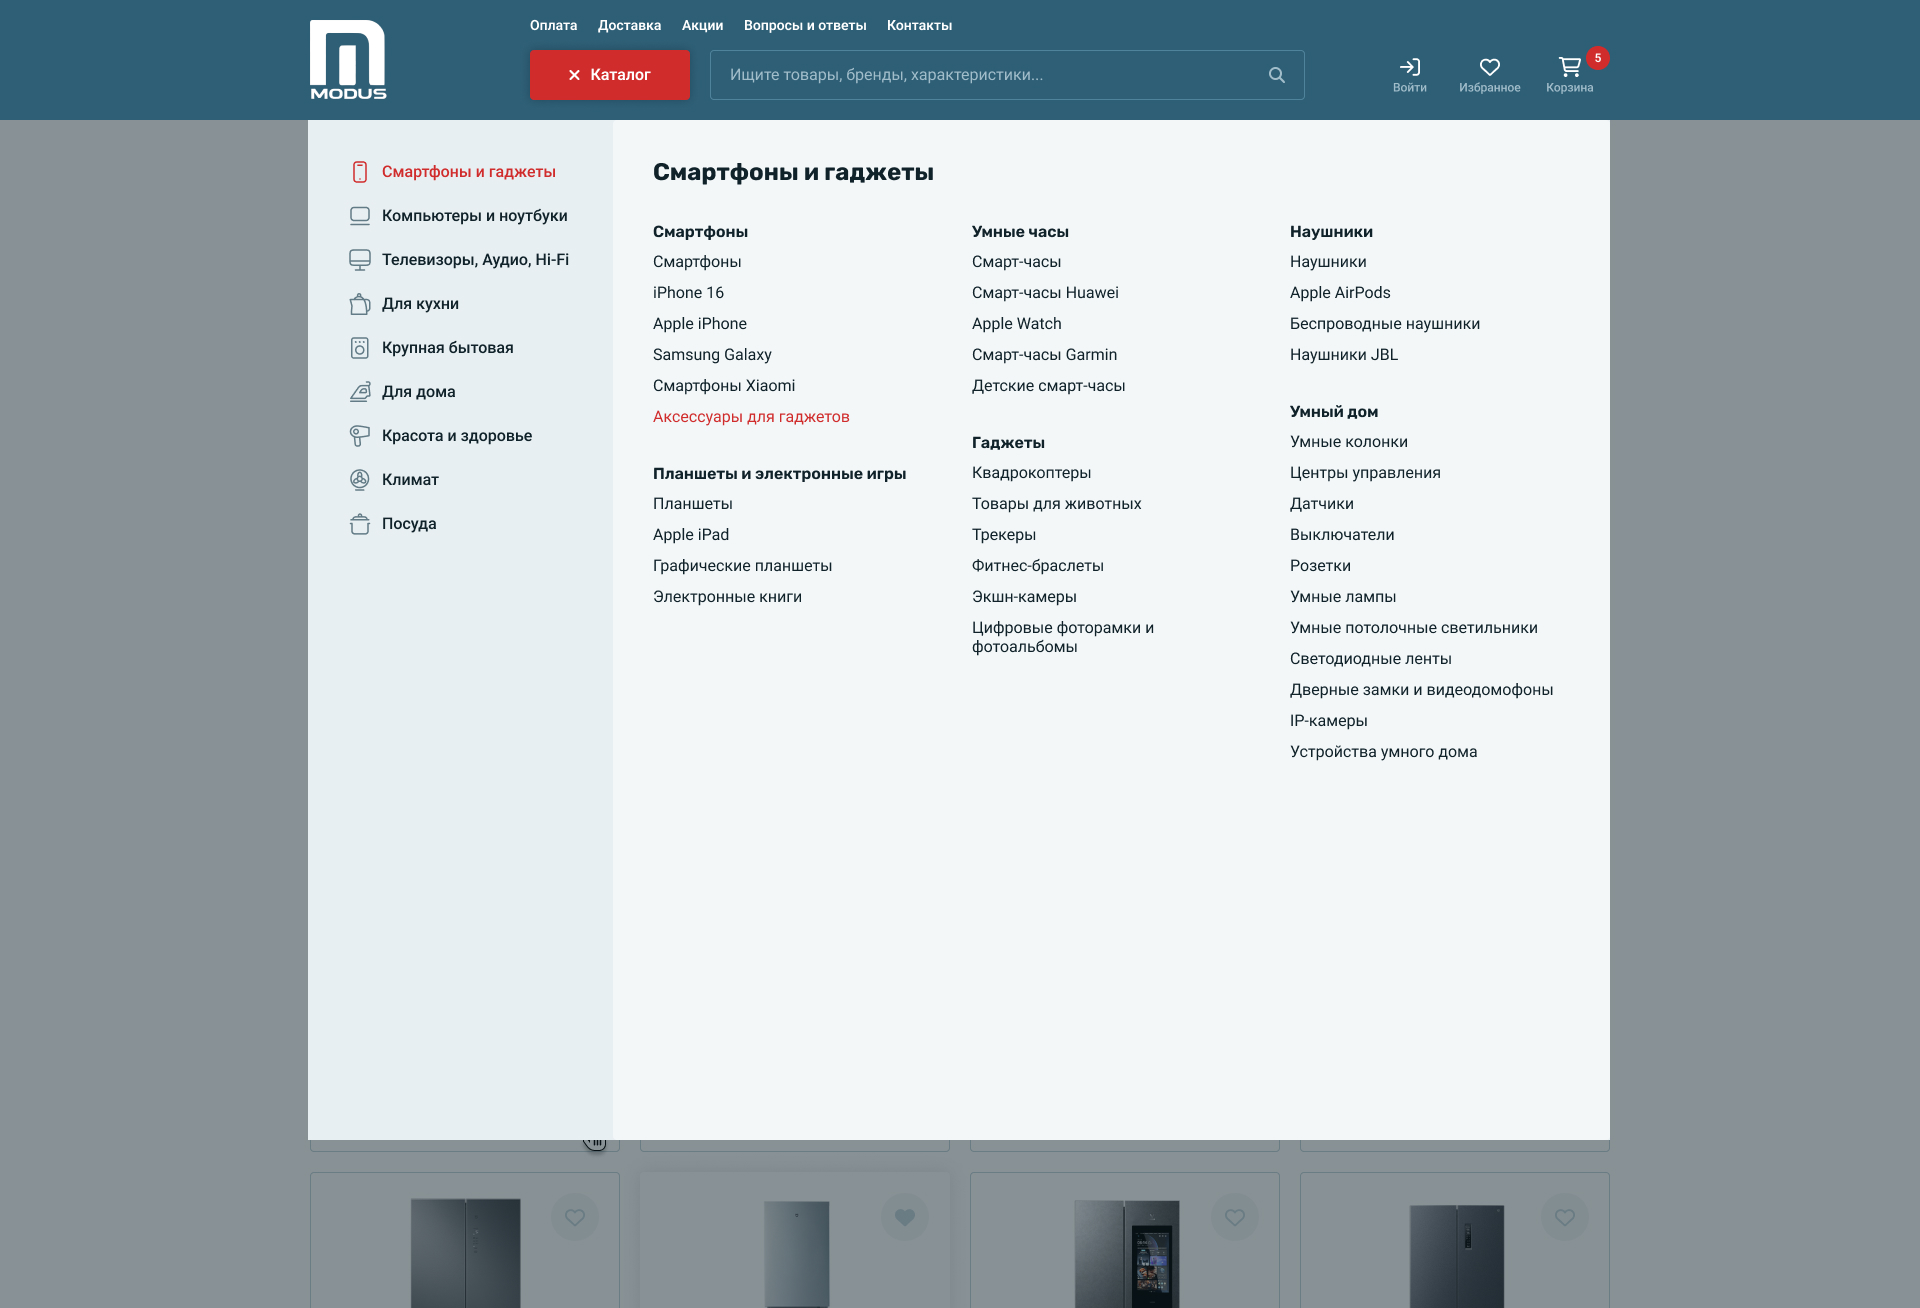Click the iron icon beside Для дома
The height and width of the screenshot is (1308, 1920).
pyautogui.click(x=360, y=392)
